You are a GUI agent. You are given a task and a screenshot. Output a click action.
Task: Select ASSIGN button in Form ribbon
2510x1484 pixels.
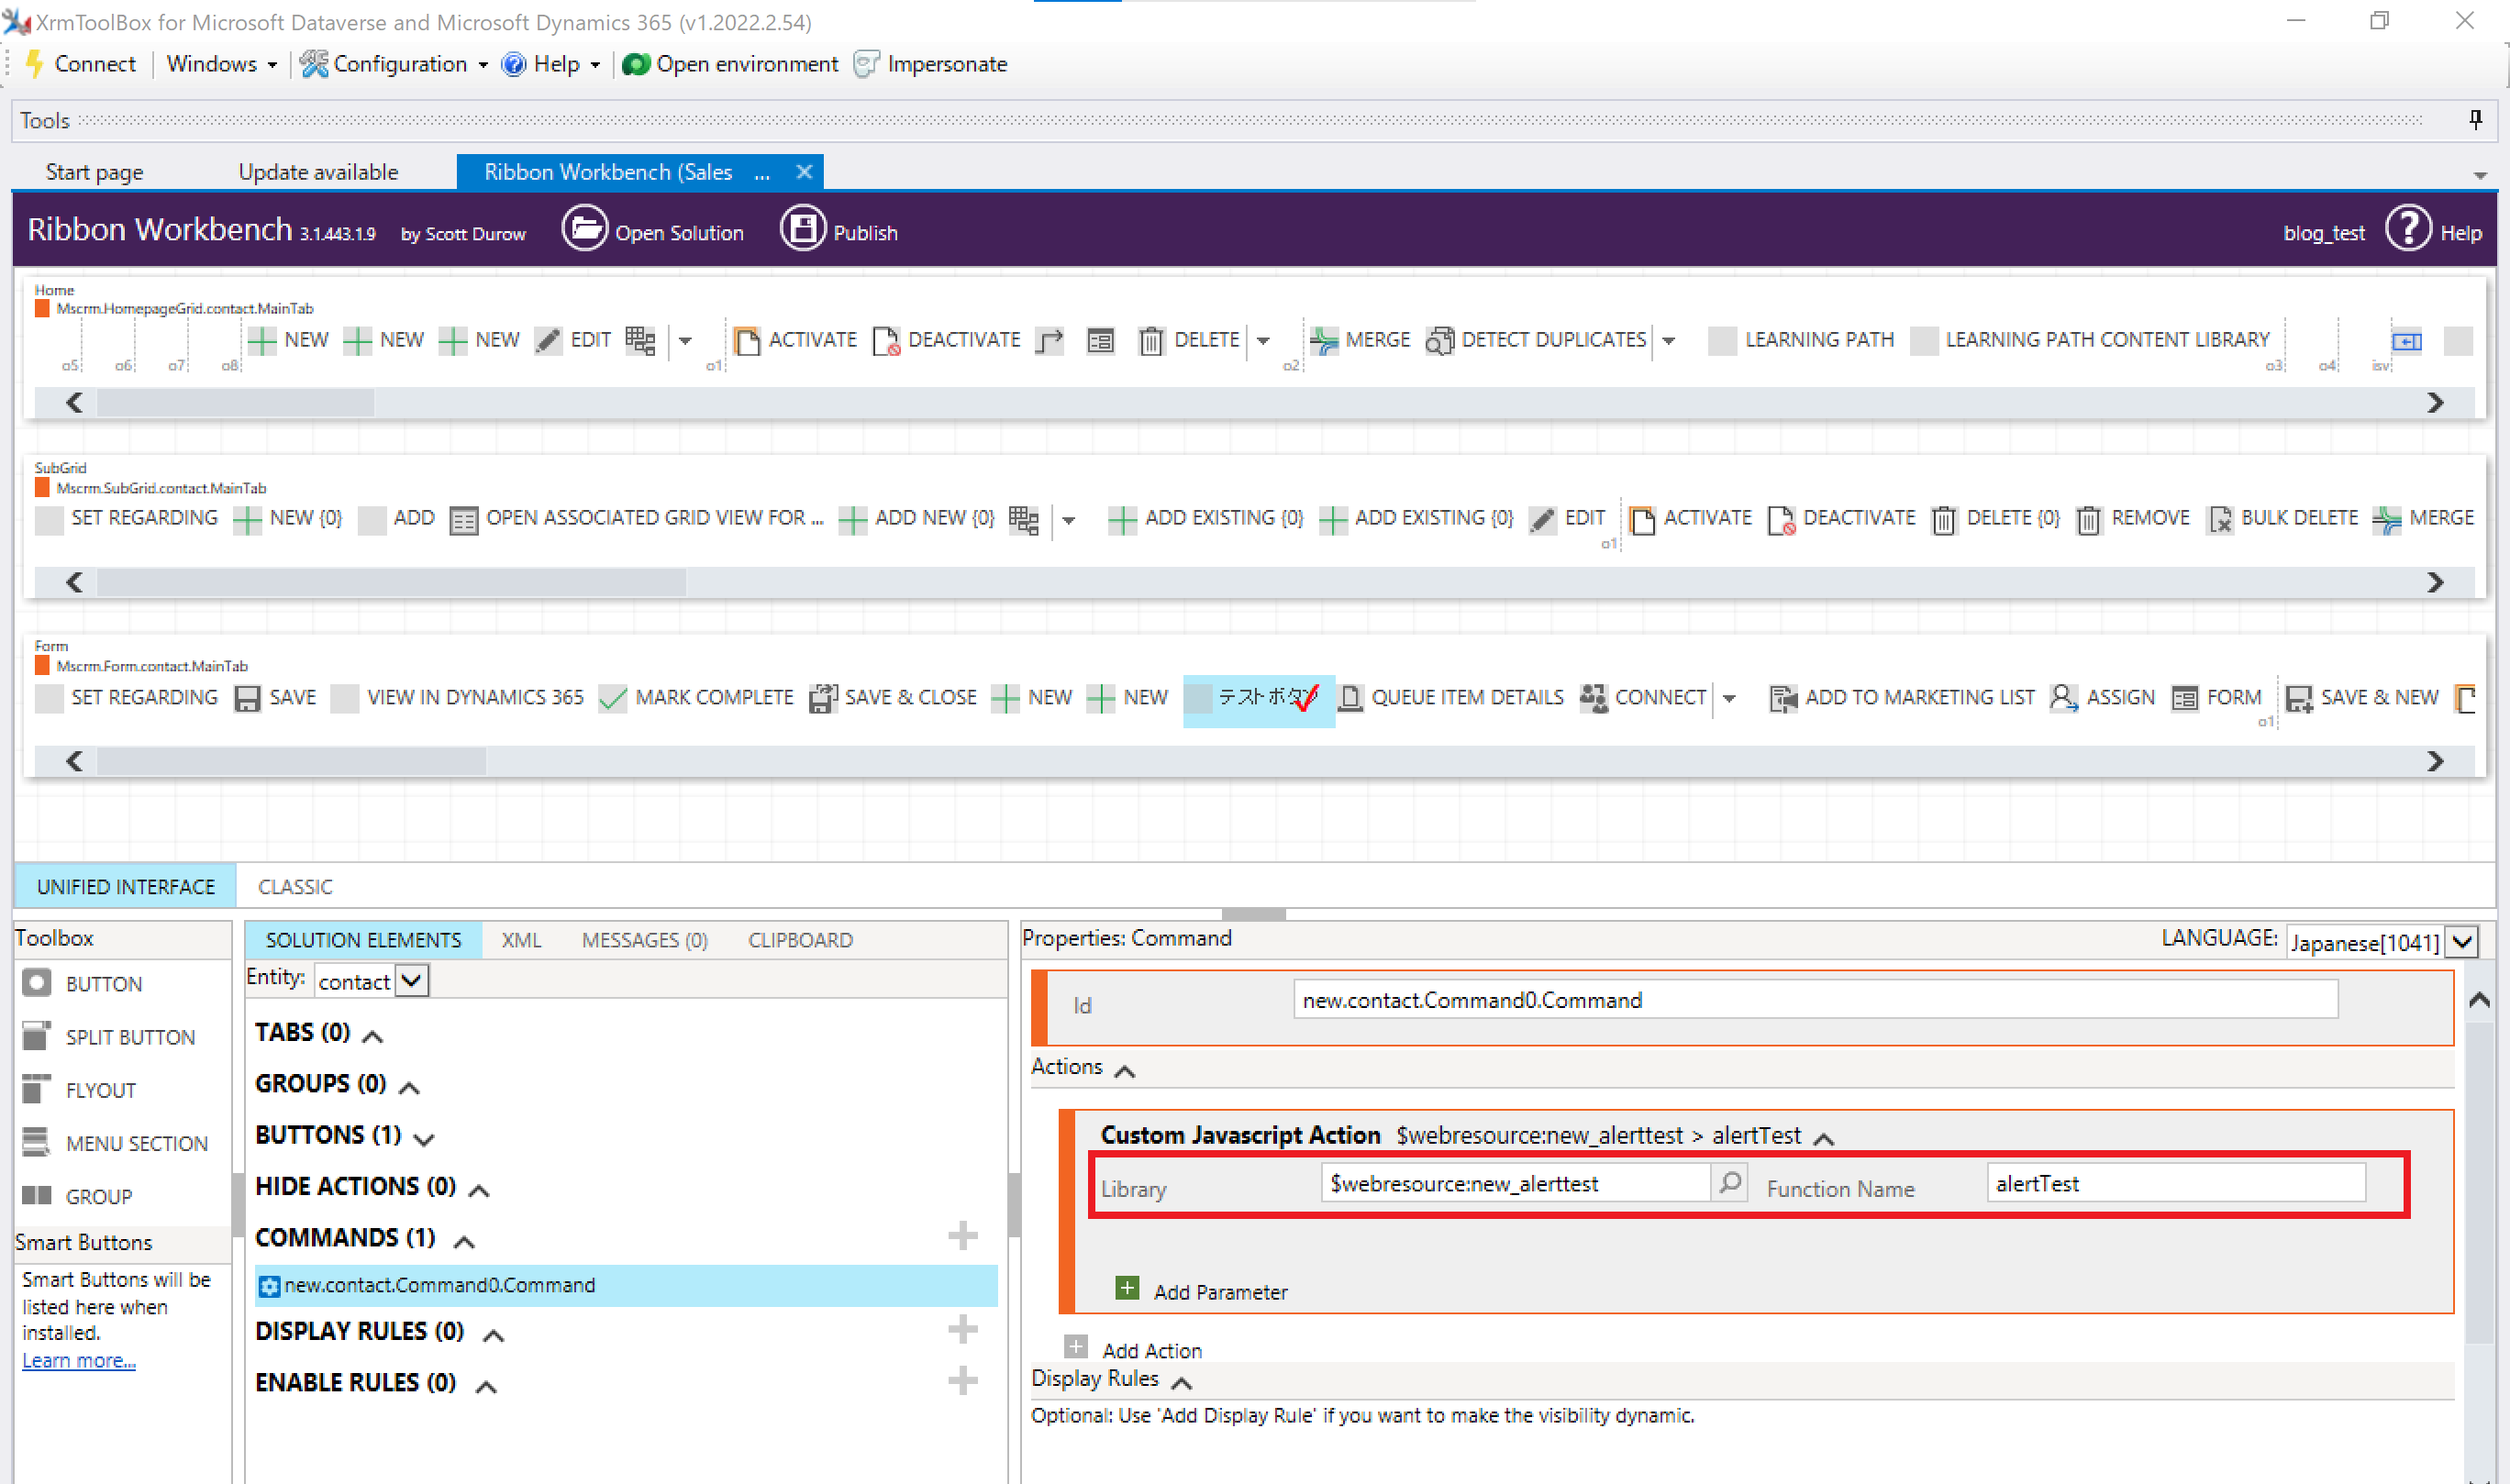pos(2102,697)
